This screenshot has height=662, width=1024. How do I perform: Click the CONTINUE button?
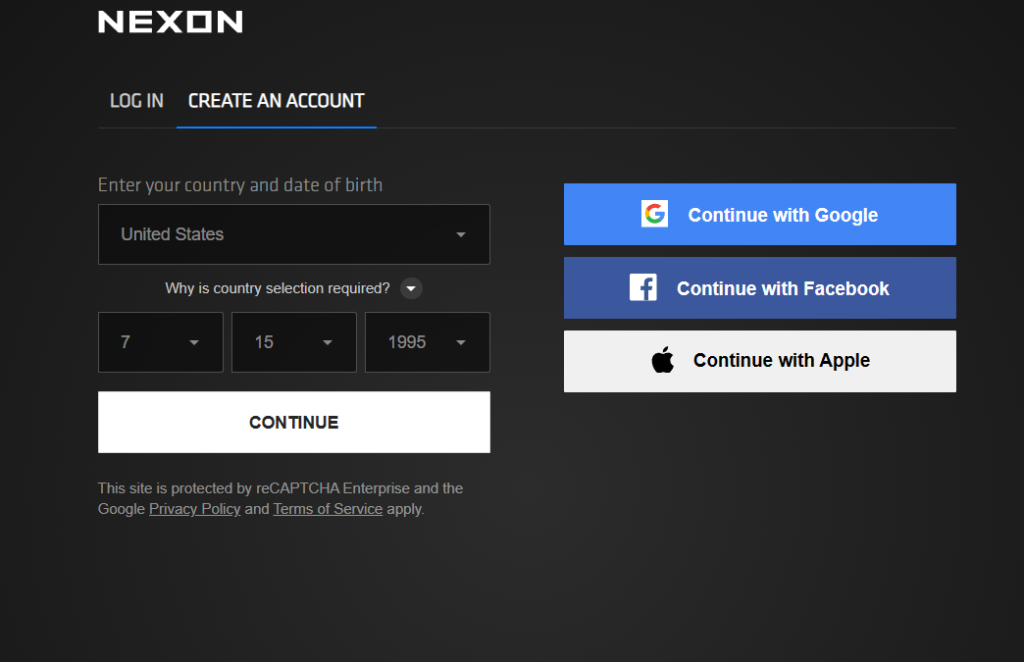294,422
